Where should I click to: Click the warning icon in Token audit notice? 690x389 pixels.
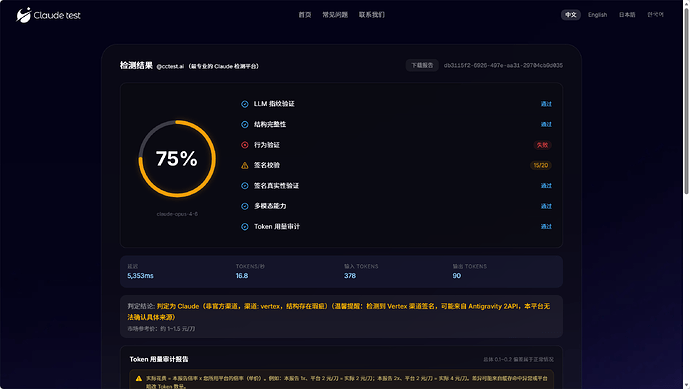point(139,378)
